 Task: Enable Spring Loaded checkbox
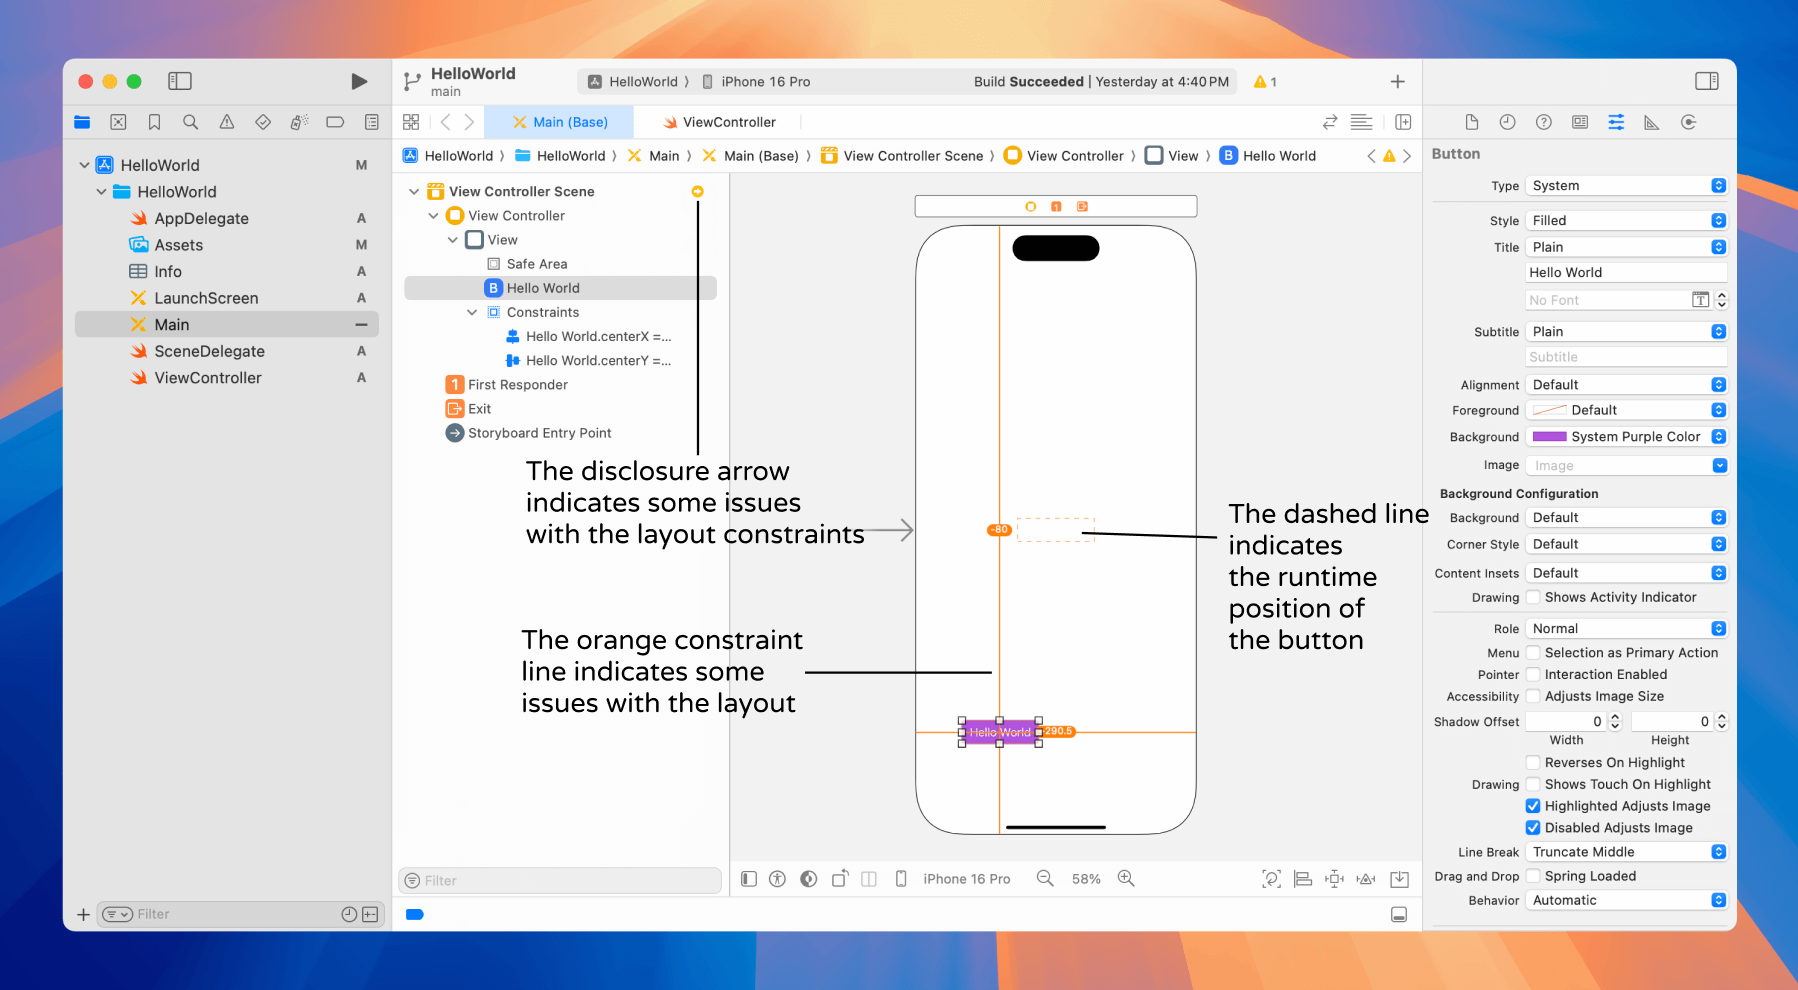click(1533, 876)
